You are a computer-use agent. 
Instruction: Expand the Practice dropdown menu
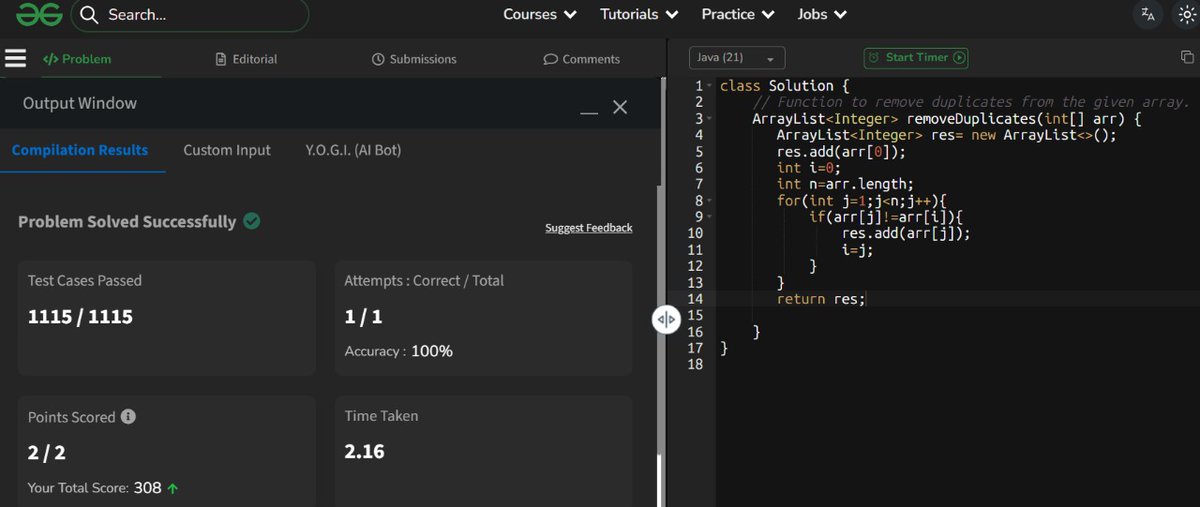[738, 15]
